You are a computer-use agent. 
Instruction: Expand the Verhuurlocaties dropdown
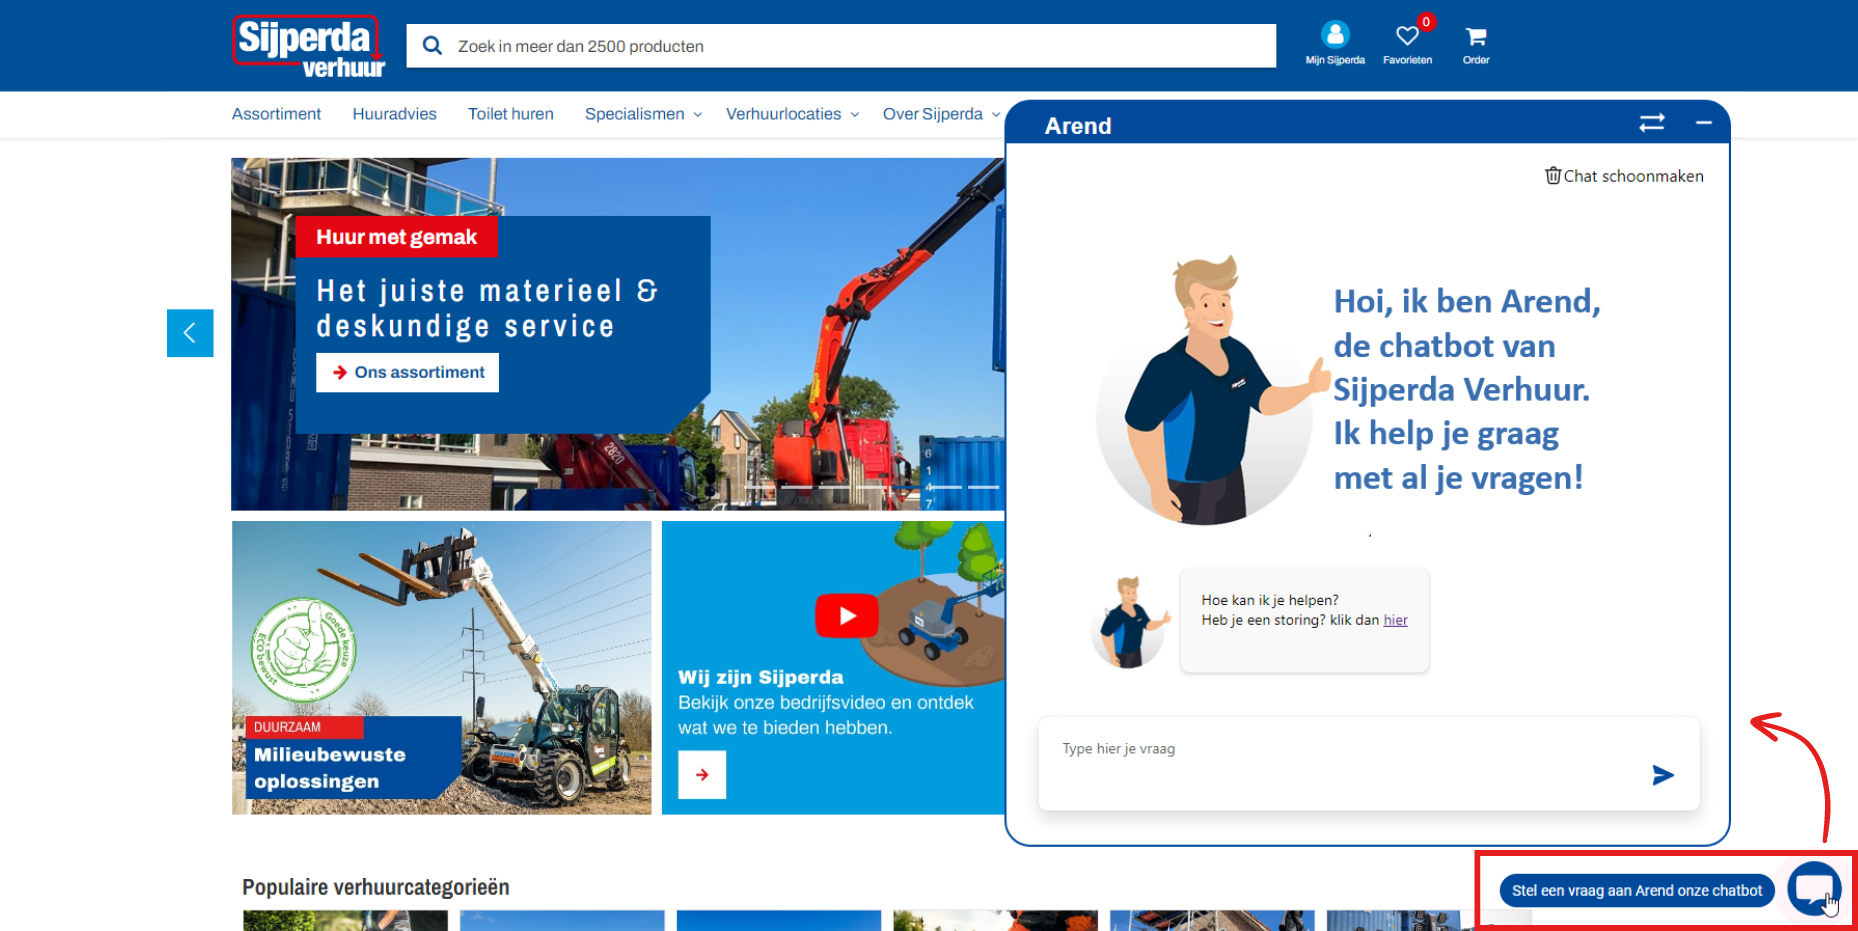(x=792, y=114)
